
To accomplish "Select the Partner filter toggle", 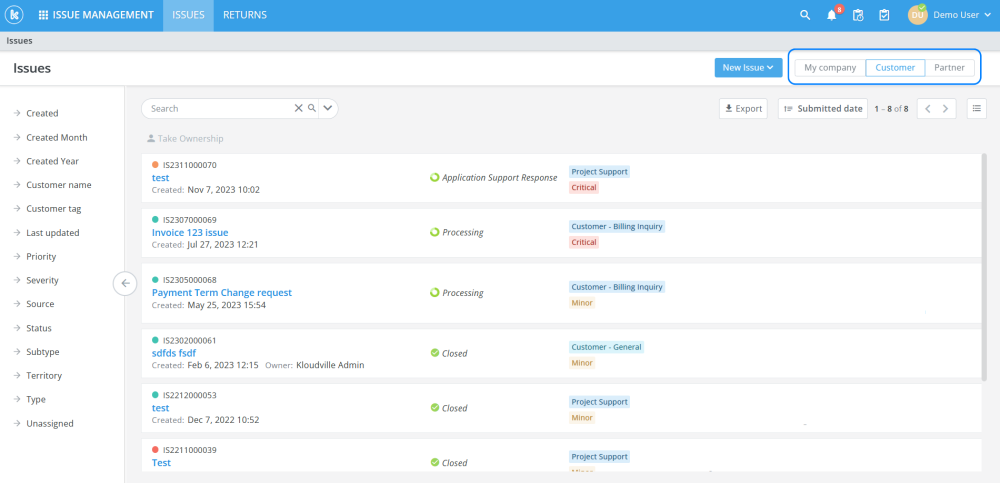I will [x=949, y=68].
